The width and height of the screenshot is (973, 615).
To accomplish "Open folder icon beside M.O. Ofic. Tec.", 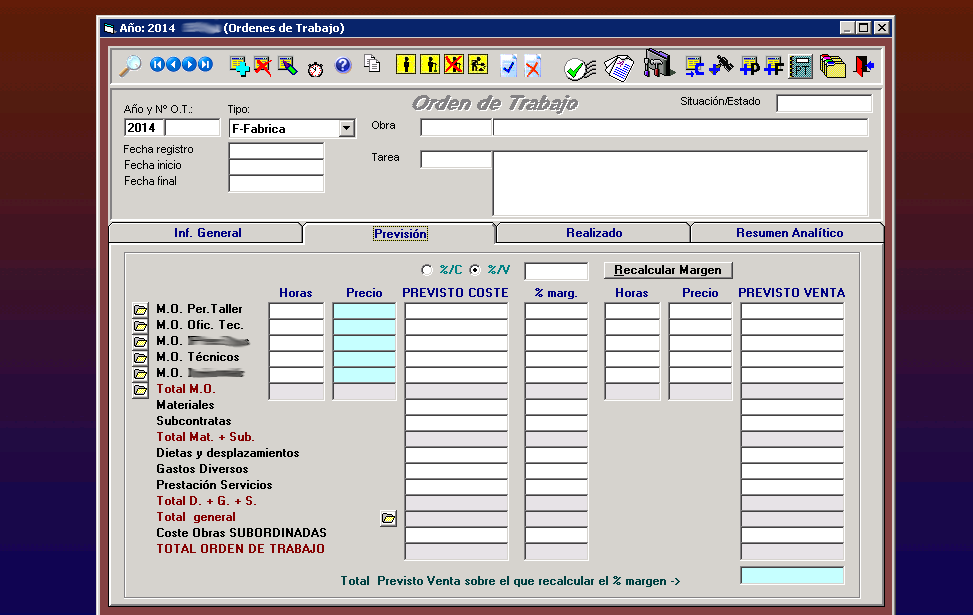I will coord(140,325).
